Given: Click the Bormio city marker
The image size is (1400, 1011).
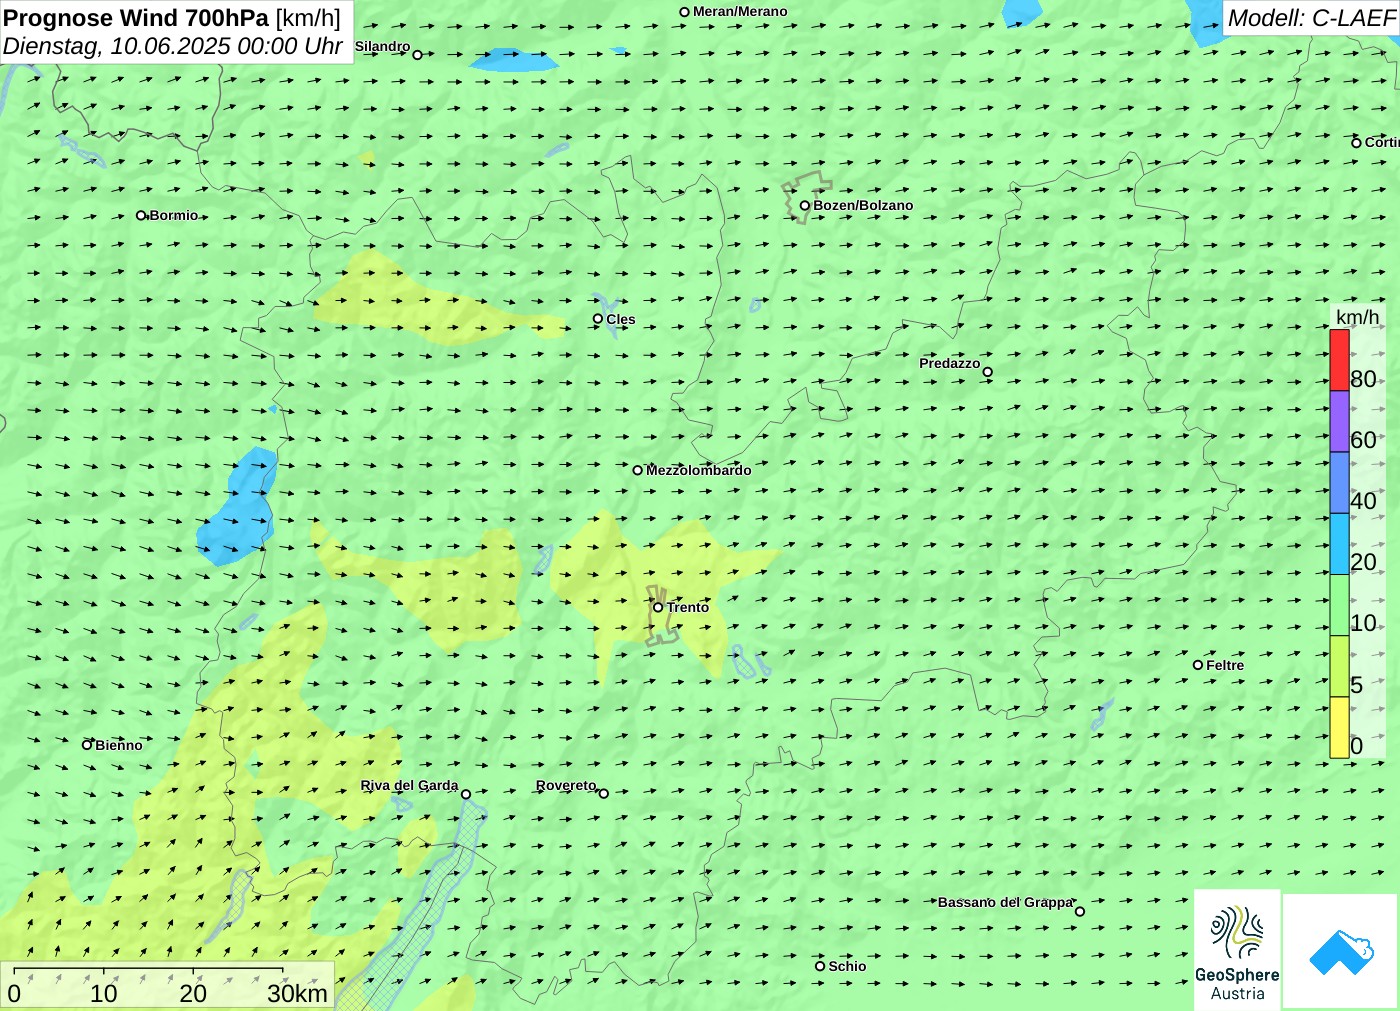Looking at the screenshot, I should (141, 215).
